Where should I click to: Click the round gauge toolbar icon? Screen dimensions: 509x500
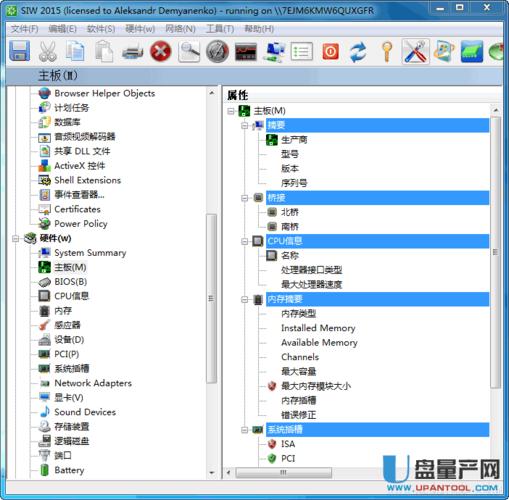[217, 52]
